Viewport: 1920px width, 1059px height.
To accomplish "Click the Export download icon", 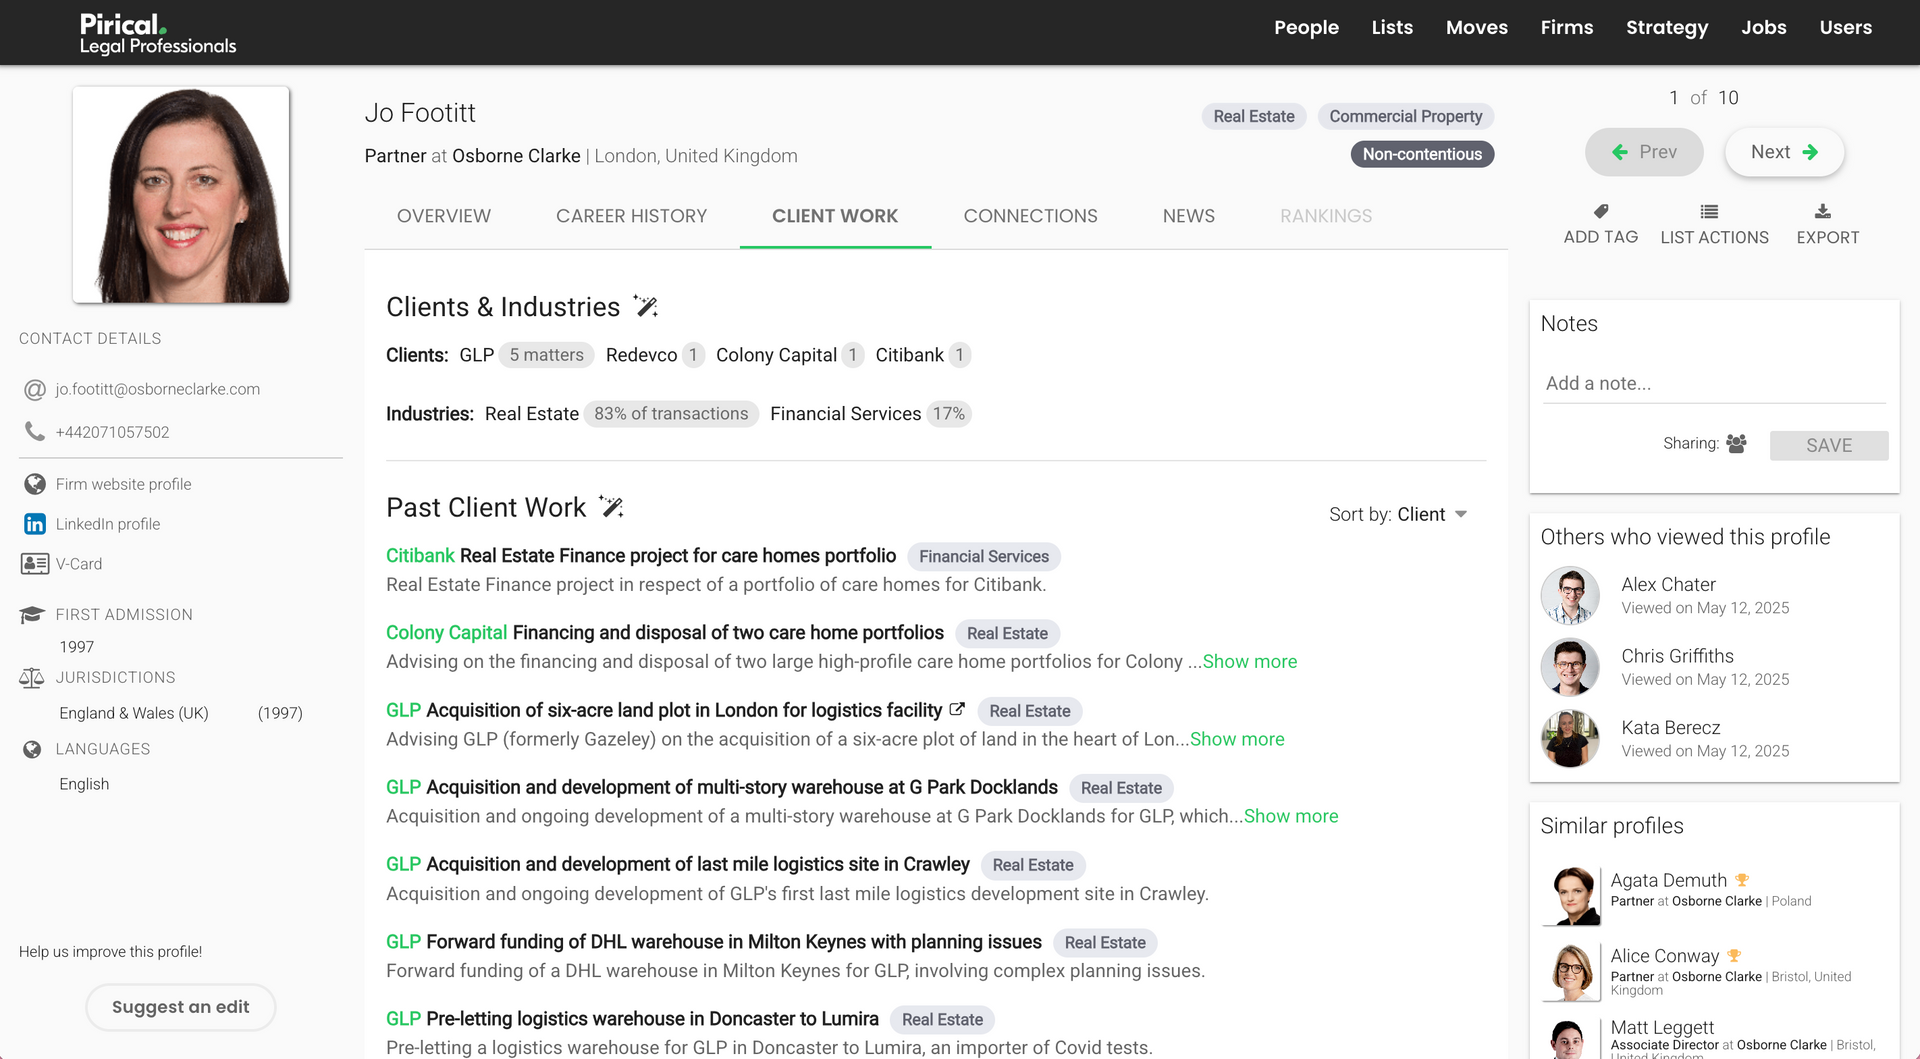I will pyautogui.click(x=1823, y=211).
